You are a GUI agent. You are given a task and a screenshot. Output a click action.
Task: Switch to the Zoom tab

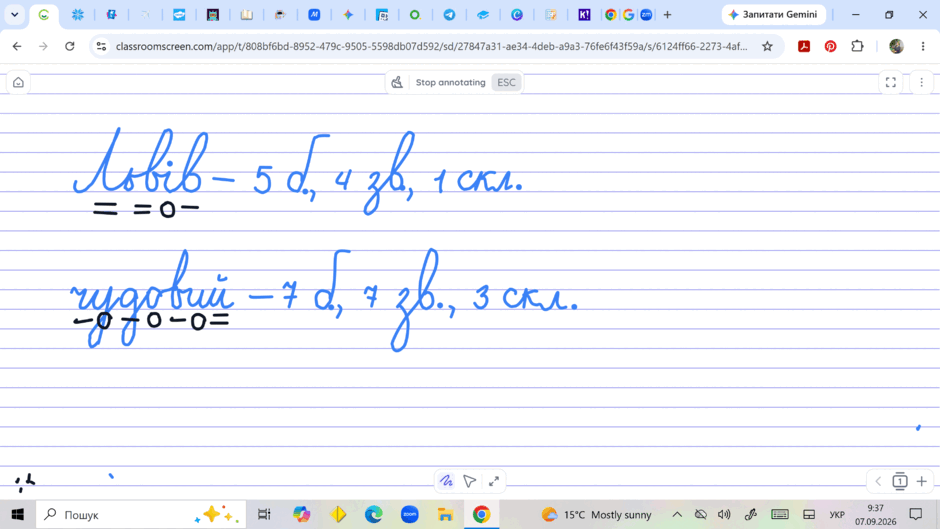646,15
